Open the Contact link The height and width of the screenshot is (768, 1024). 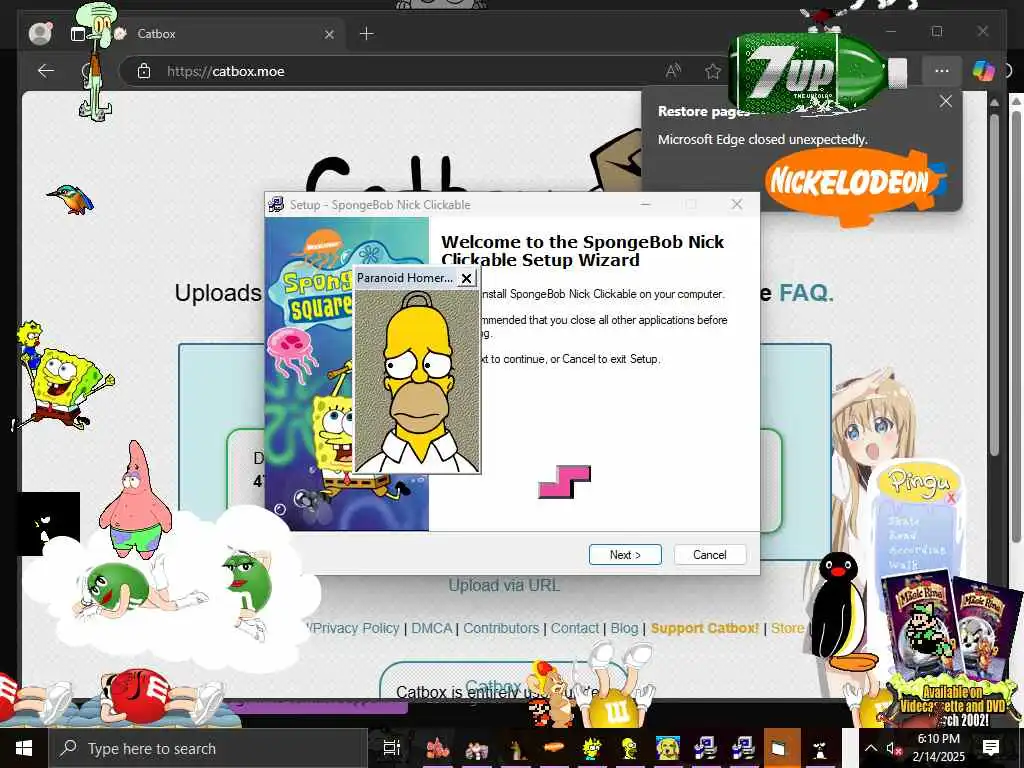point(575,628)
